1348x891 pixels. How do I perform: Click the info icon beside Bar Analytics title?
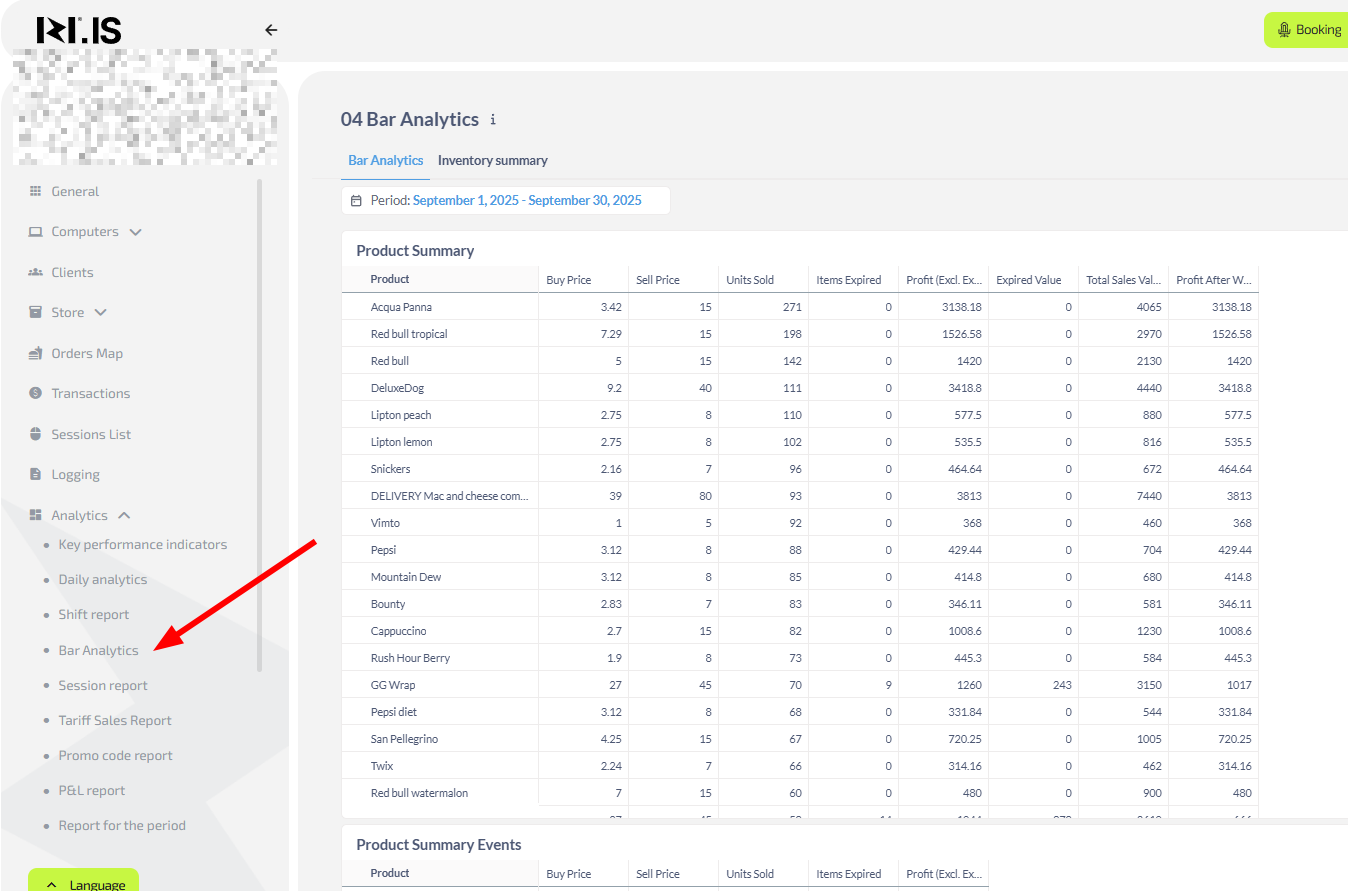[x=493, y=119]
